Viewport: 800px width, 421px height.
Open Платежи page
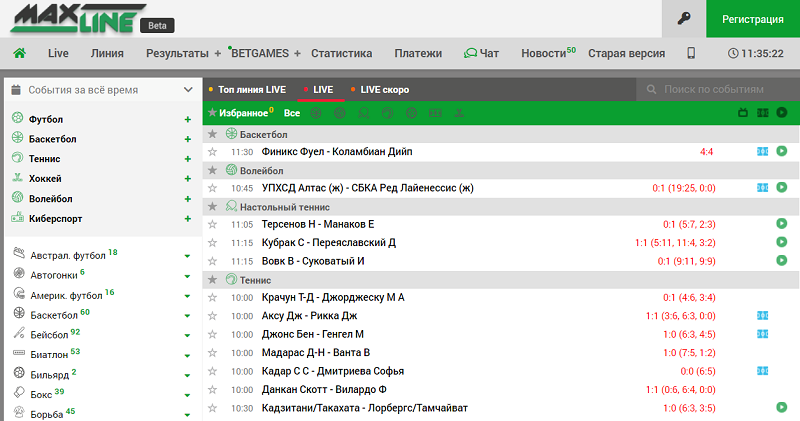(418, 53)
